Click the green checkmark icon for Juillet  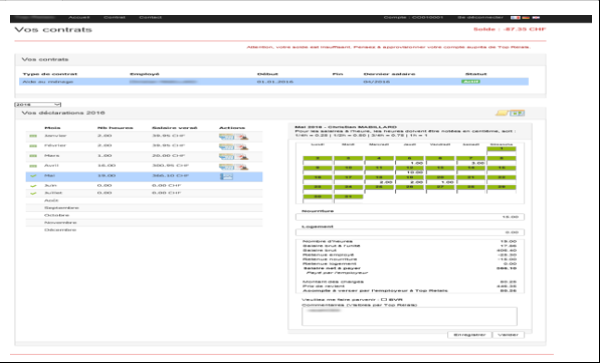33,194
